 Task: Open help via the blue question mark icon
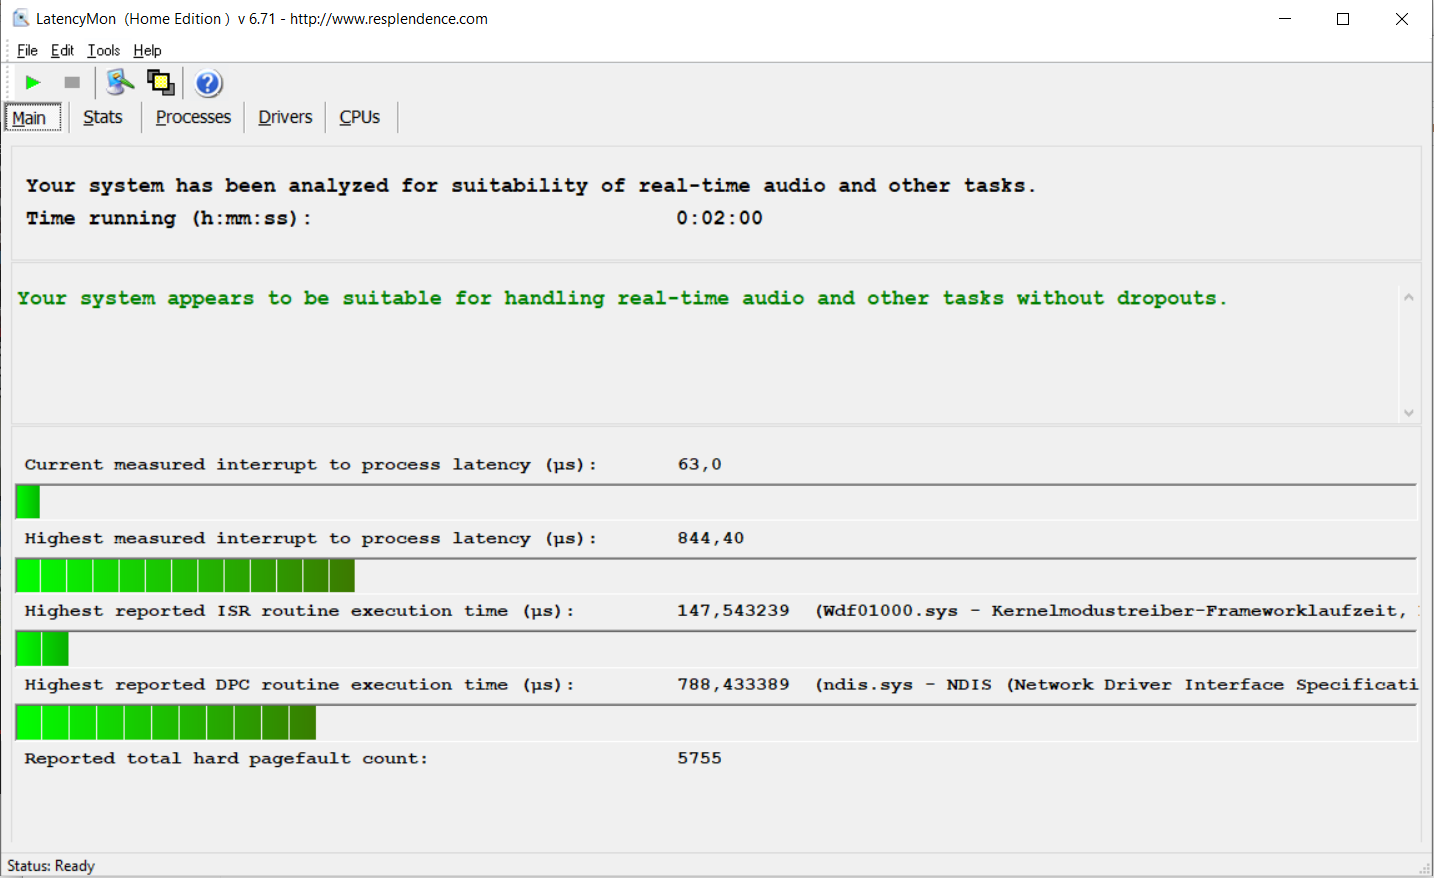(208, 83)
